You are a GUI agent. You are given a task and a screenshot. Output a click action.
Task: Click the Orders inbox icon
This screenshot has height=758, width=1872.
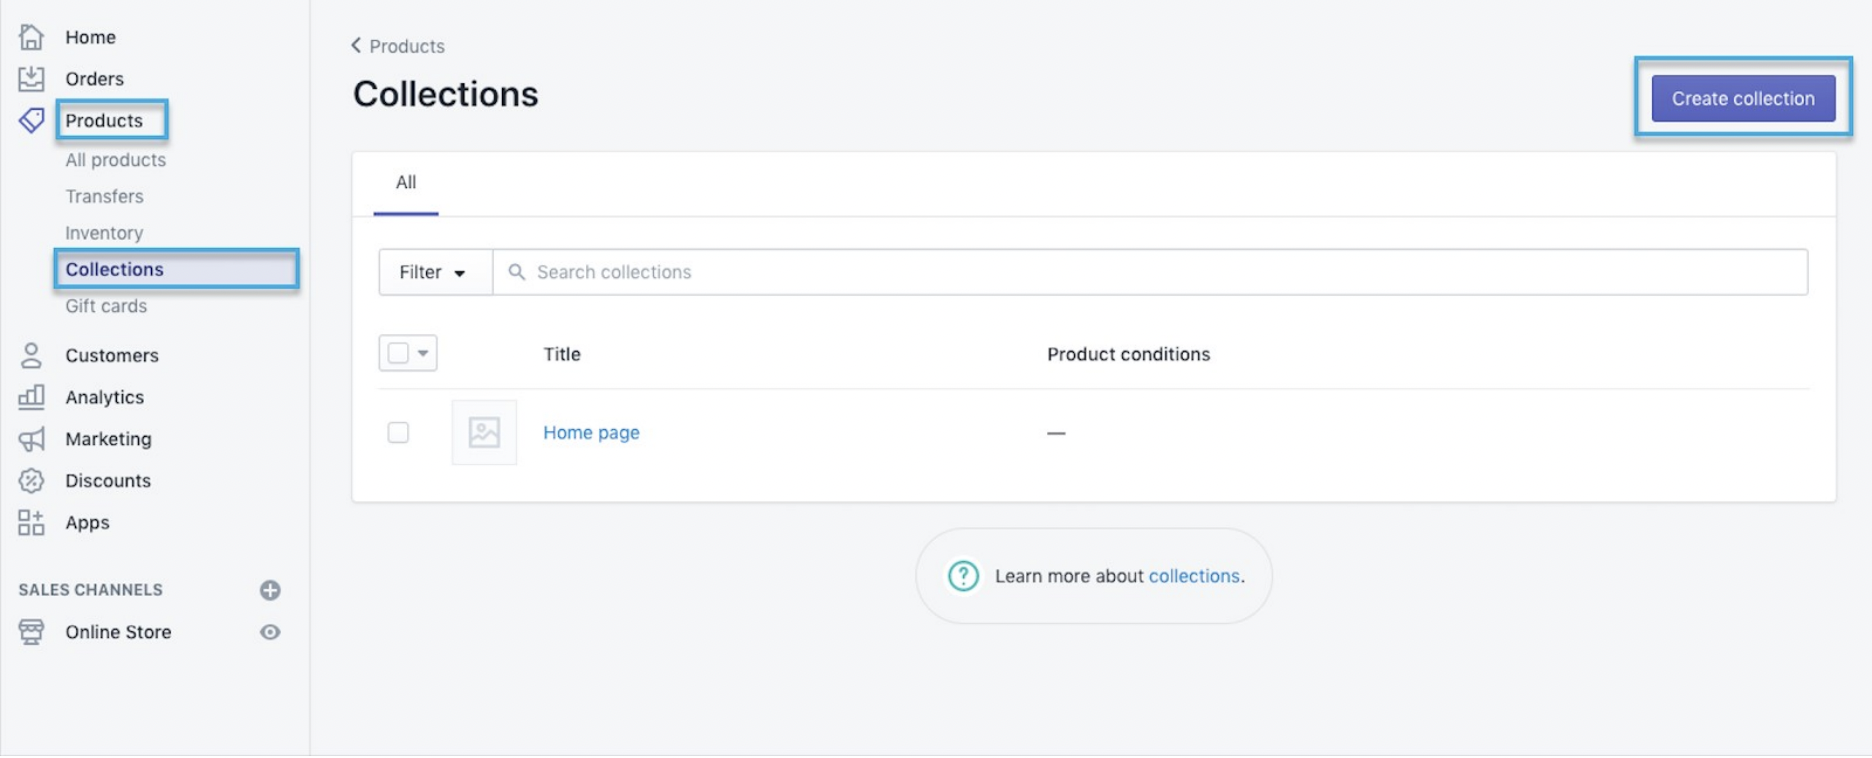(x=31, y=79)
